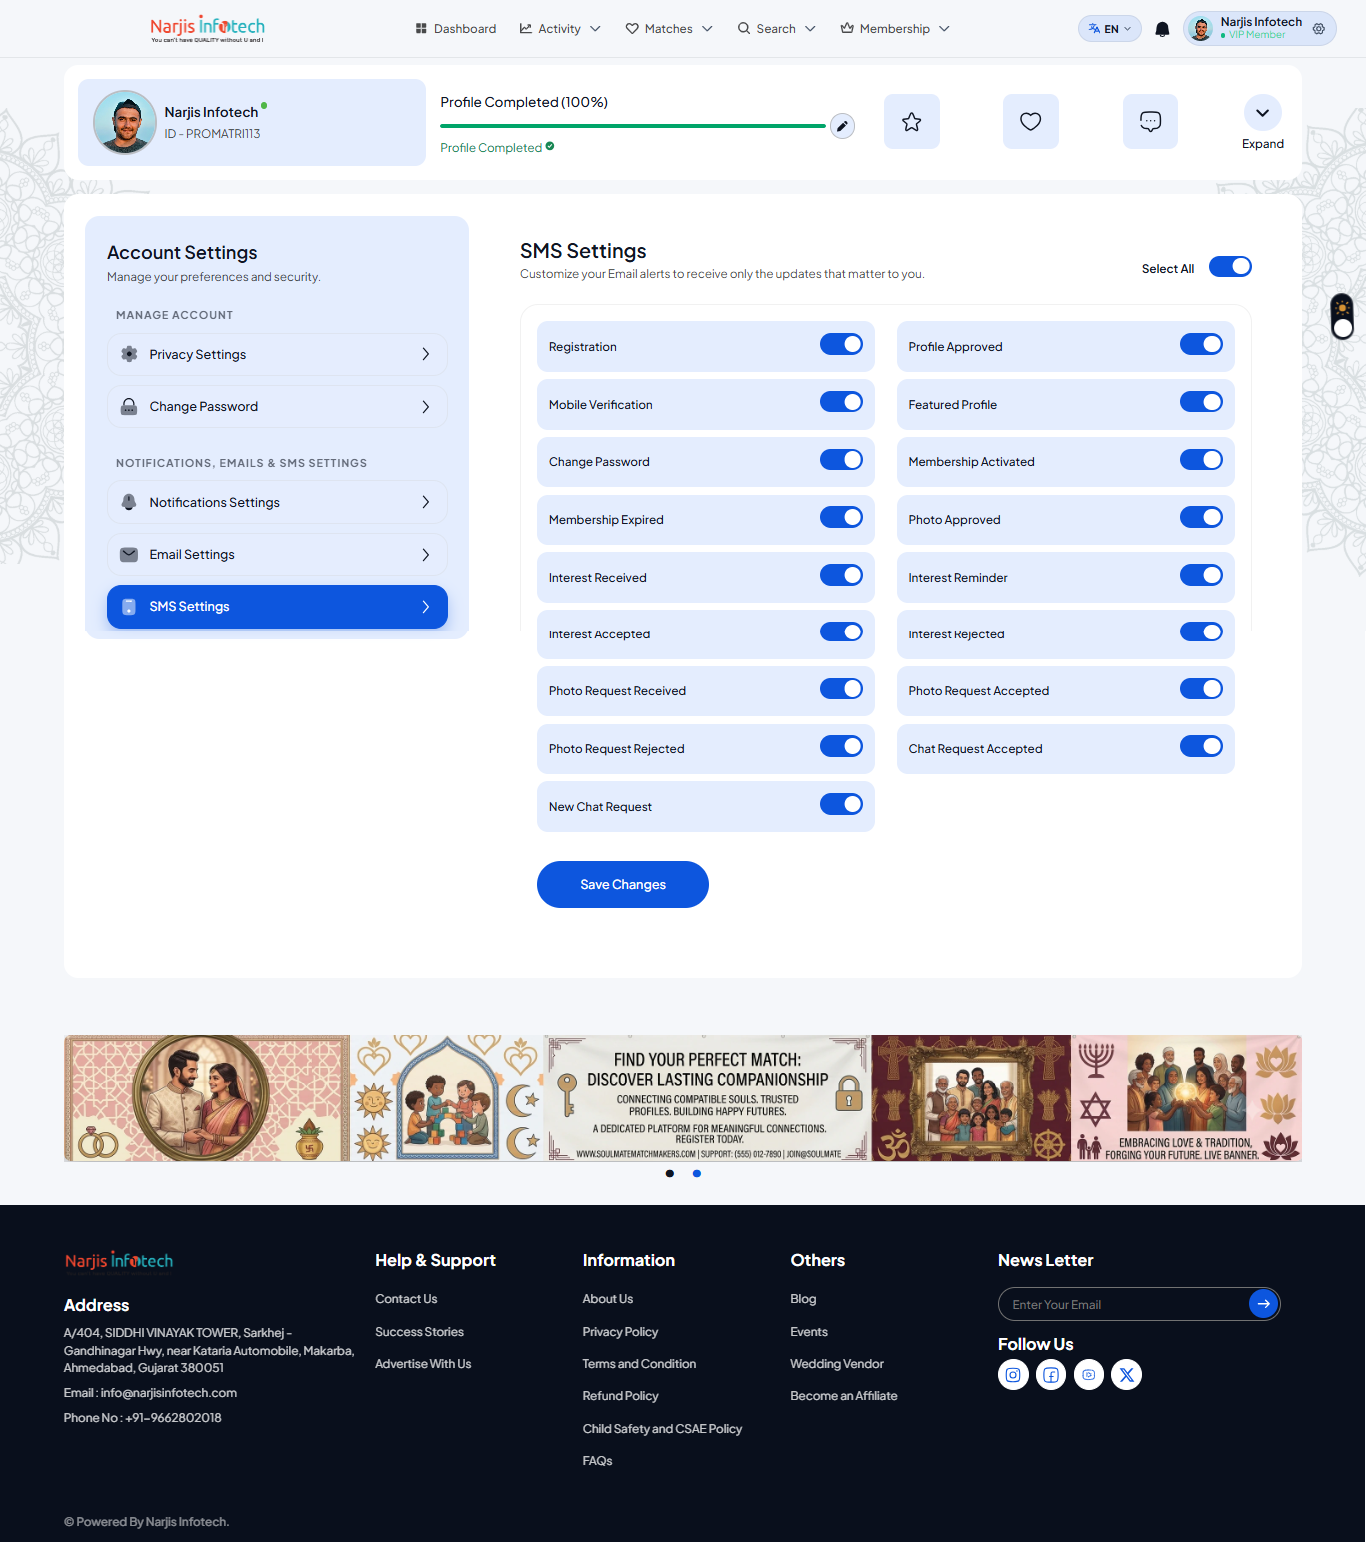
Task: Open the Privacy Policy footer link
Action: pos(620,1332)
